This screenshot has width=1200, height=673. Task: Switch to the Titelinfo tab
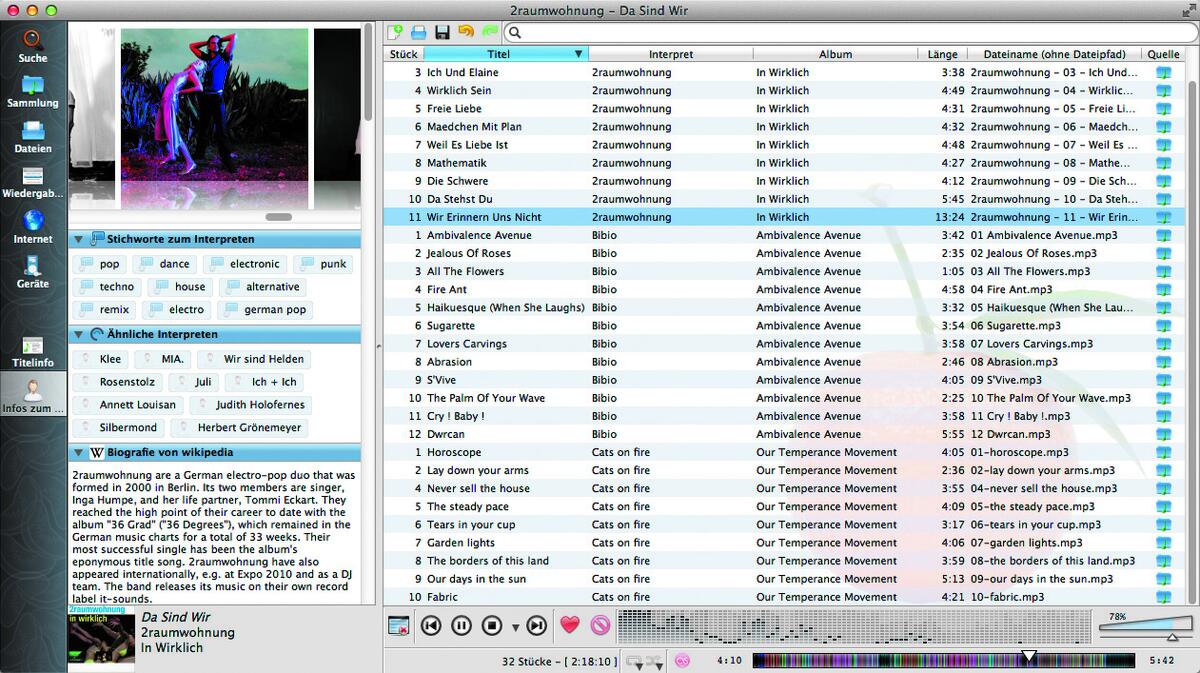33,351
